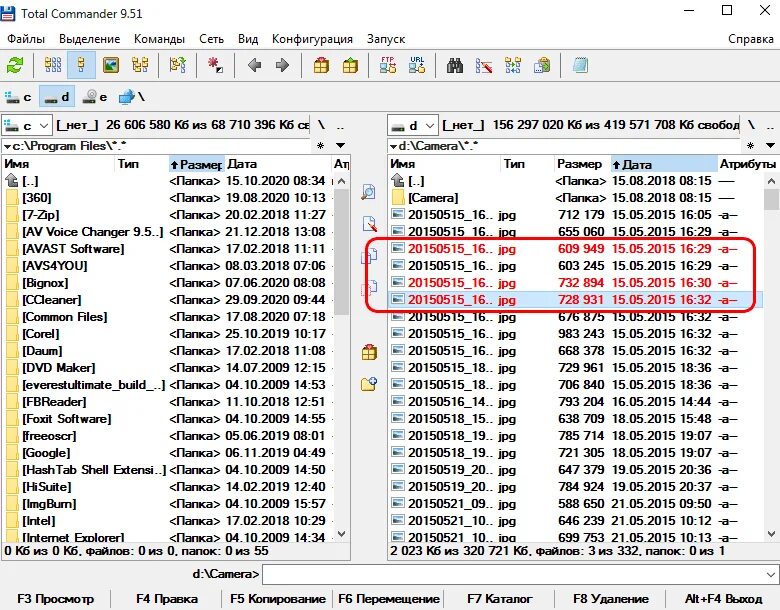Open the URL new FTP connection icon
Viewport: 780px width, 610px height.
[x=417, y=65]
